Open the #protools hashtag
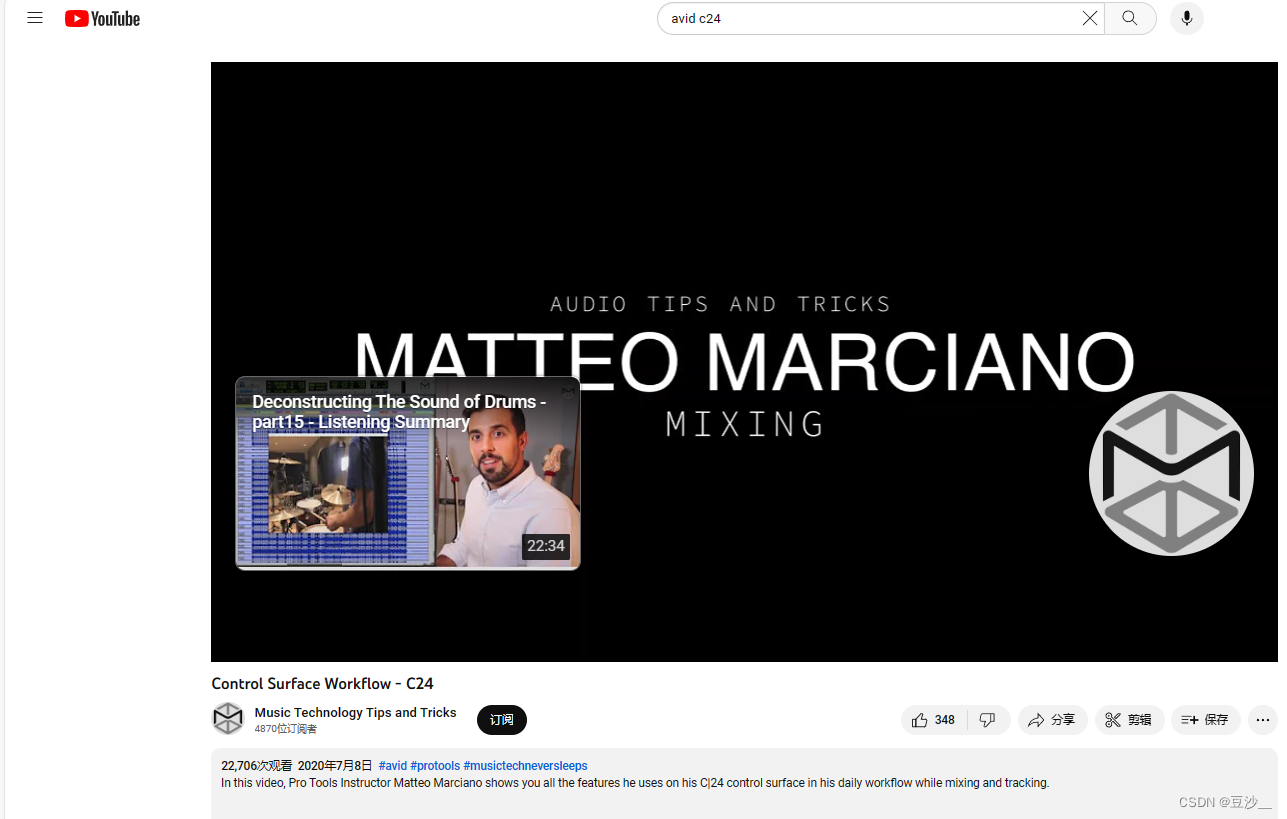This screenshot has height=819, width=1287. coord(435,766)
